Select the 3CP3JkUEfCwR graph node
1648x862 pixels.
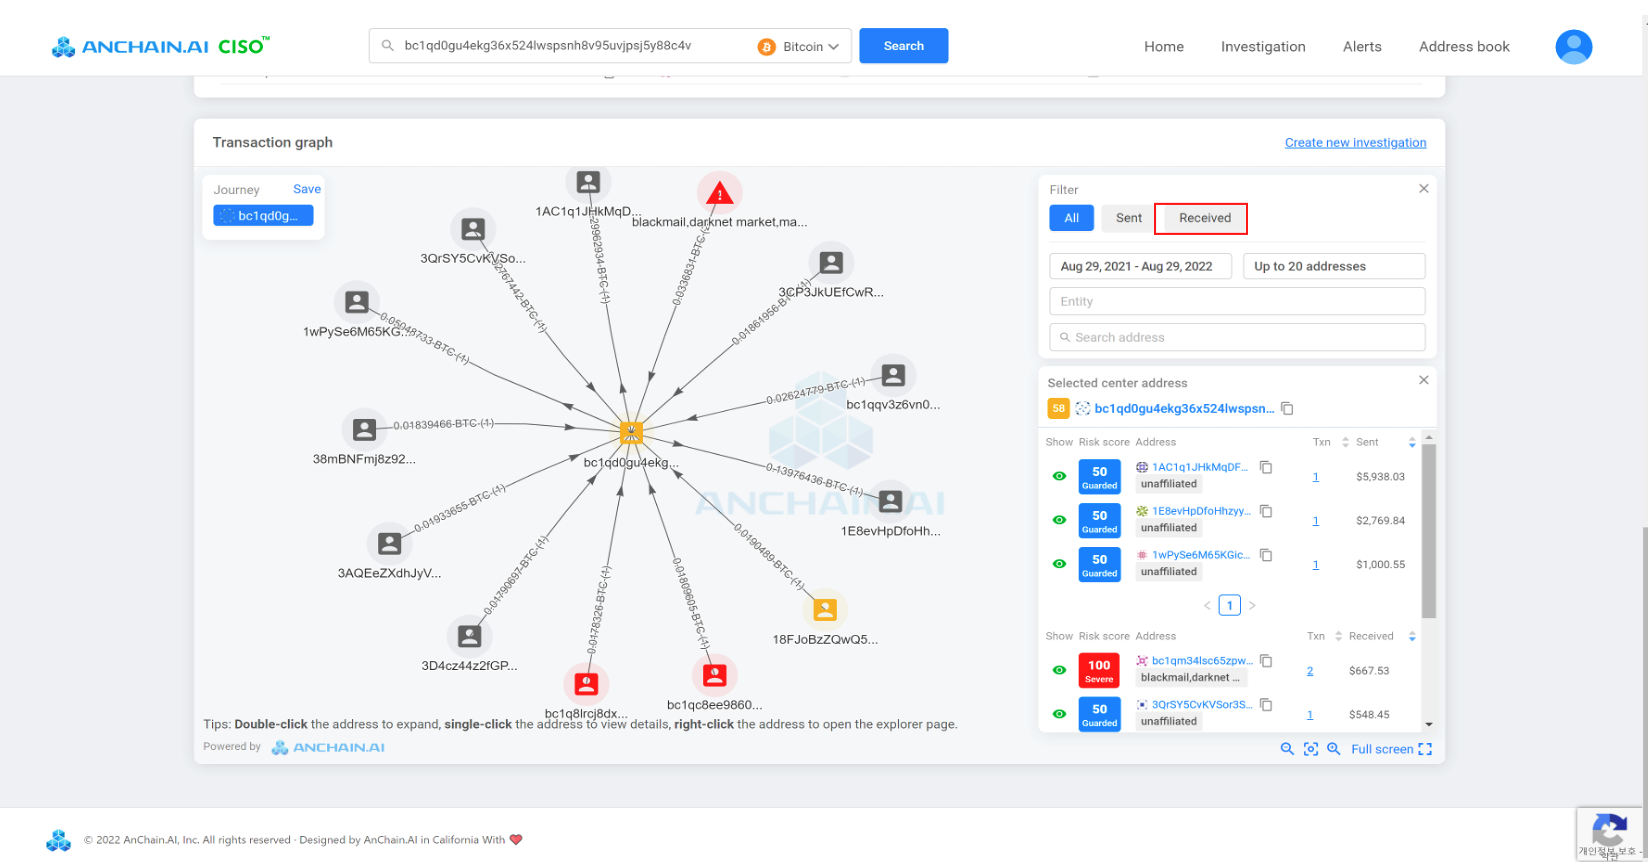(x=831, y=263)
